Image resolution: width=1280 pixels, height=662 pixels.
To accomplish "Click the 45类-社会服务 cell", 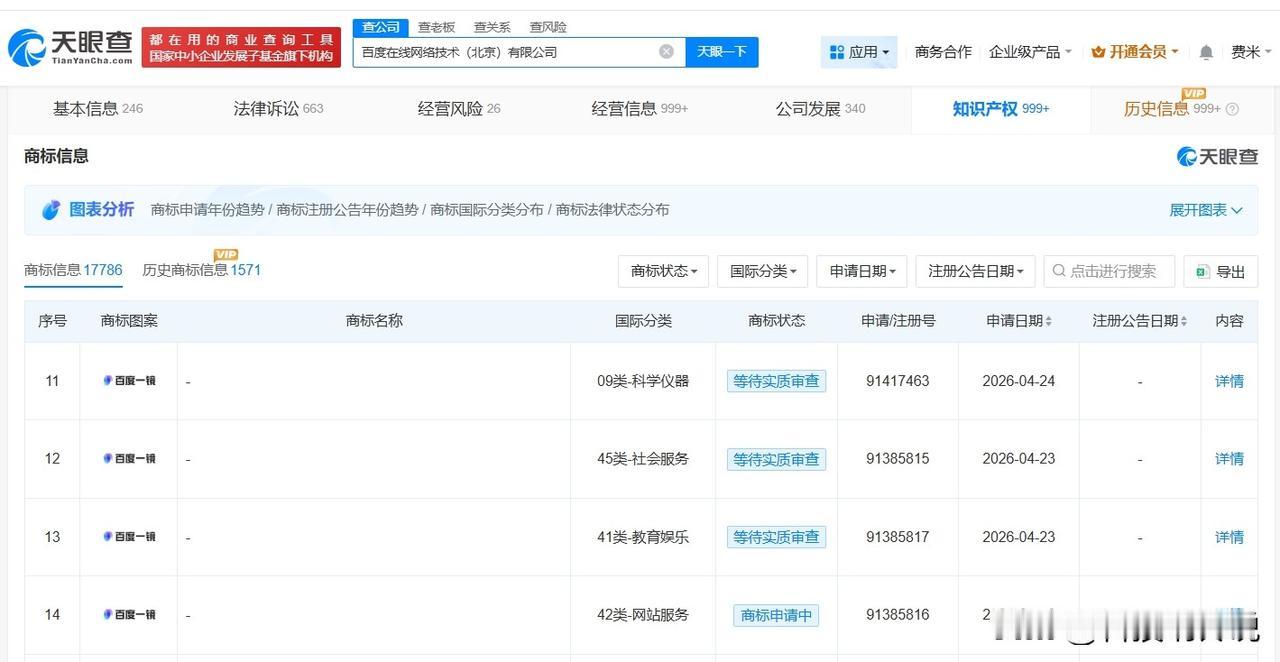I will pos(643,459).
